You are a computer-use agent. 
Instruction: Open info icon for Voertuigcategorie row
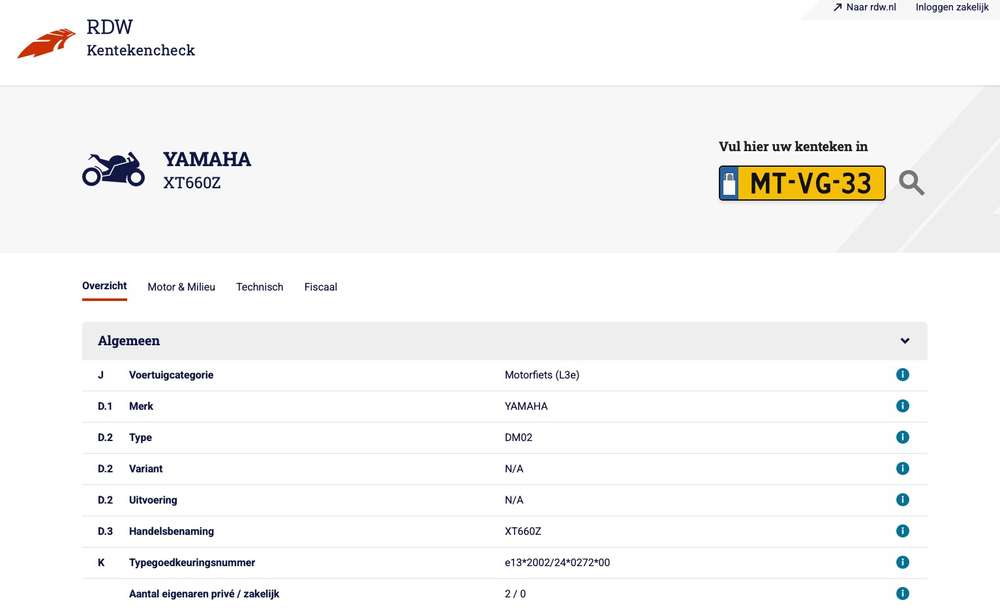tap(902, 374)
